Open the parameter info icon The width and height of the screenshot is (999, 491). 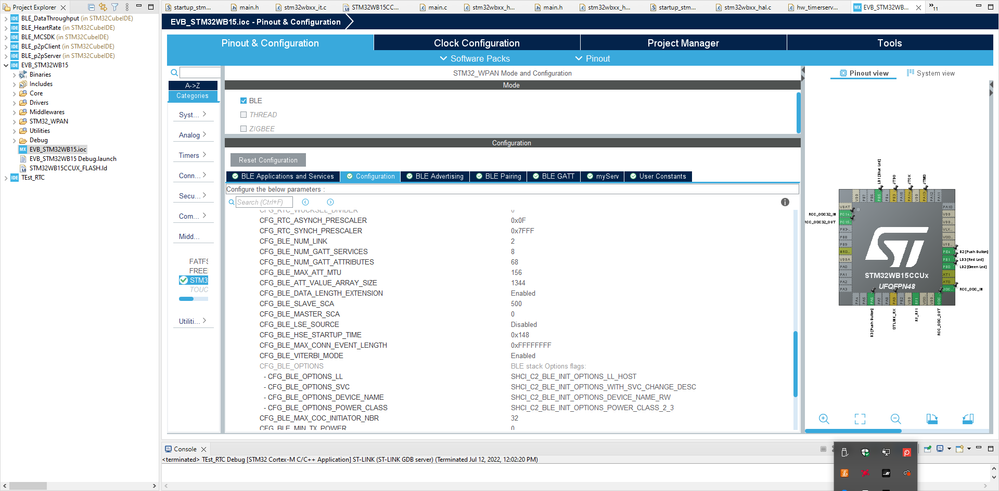coord(785,202)
